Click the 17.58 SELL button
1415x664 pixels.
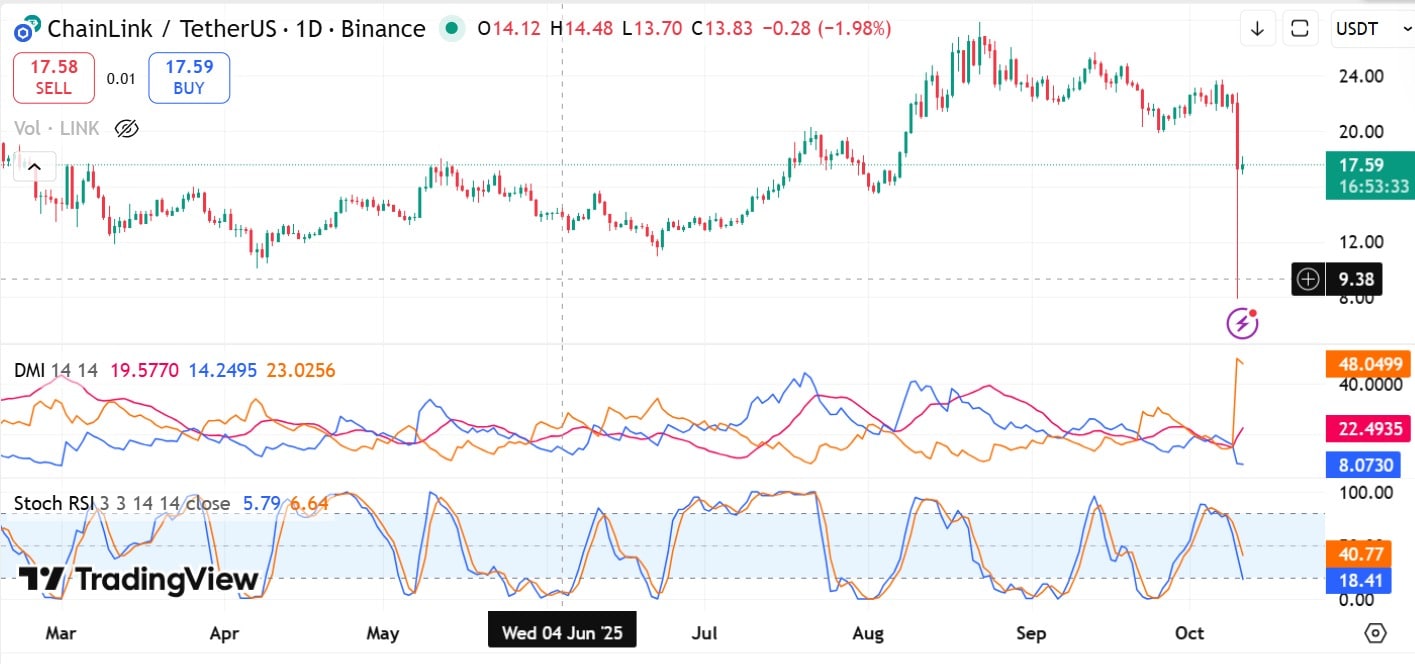tap(53, 77)
